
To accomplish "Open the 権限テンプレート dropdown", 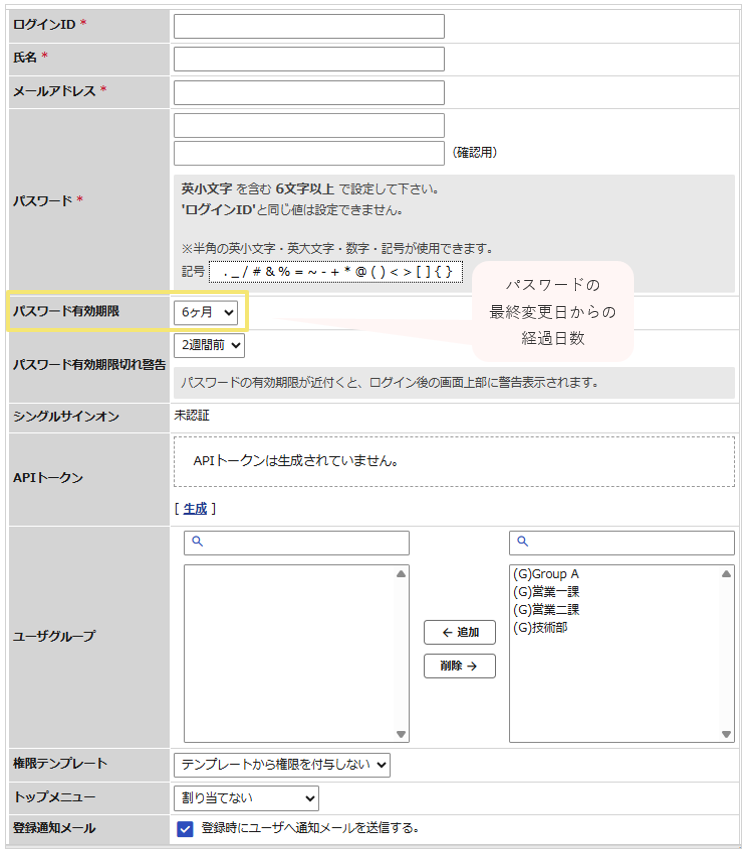I will (x=282, y=765).
